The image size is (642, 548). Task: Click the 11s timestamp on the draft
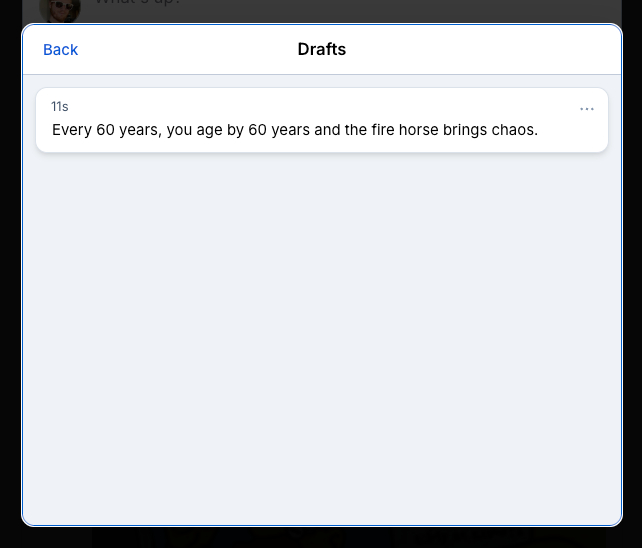coord(60,107)
